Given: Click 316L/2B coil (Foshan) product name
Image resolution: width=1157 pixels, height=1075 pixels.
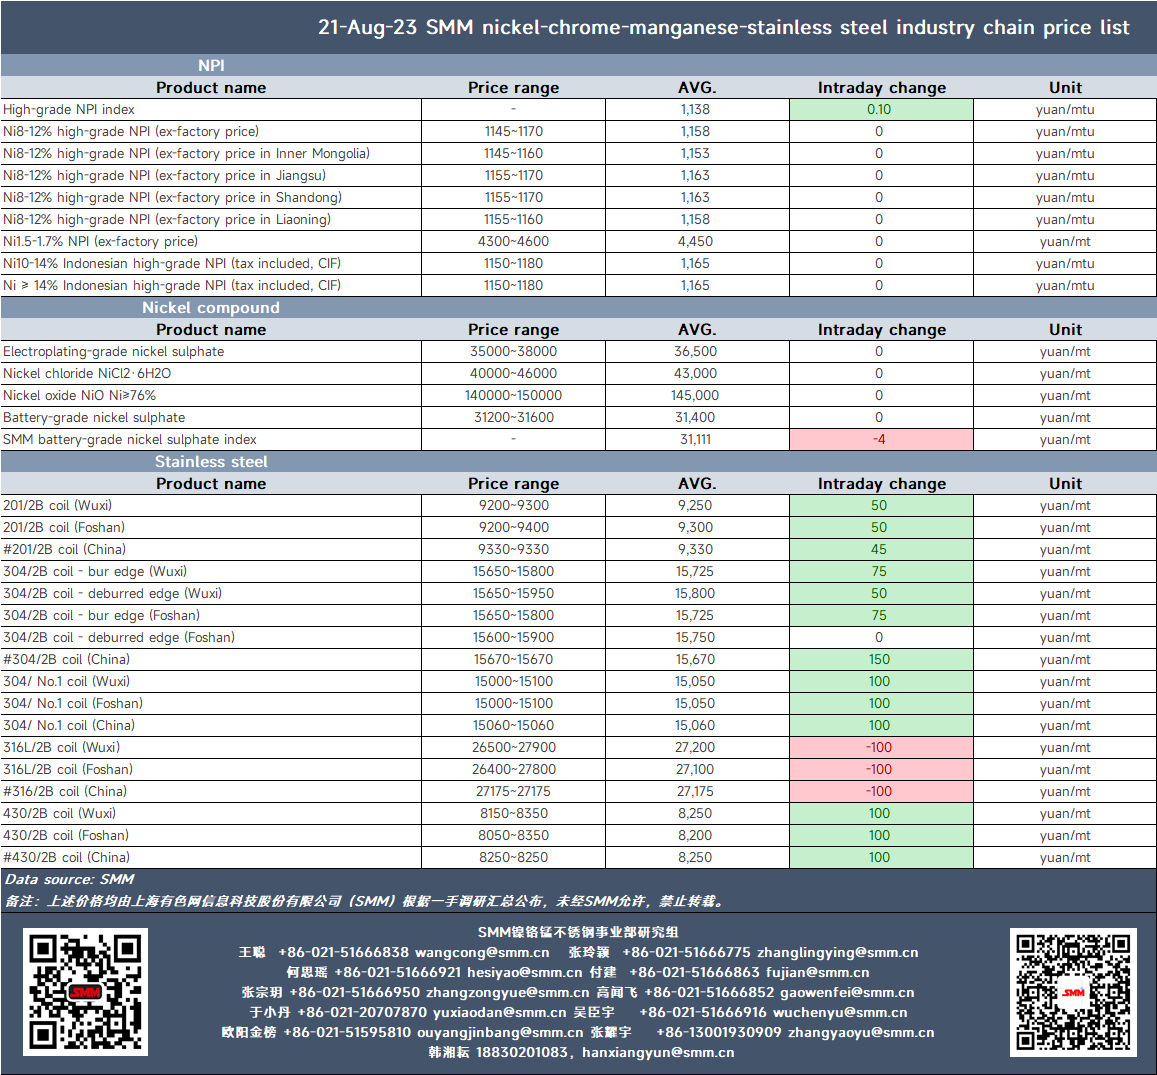Looking at the screenshot, I should (68, 770).
